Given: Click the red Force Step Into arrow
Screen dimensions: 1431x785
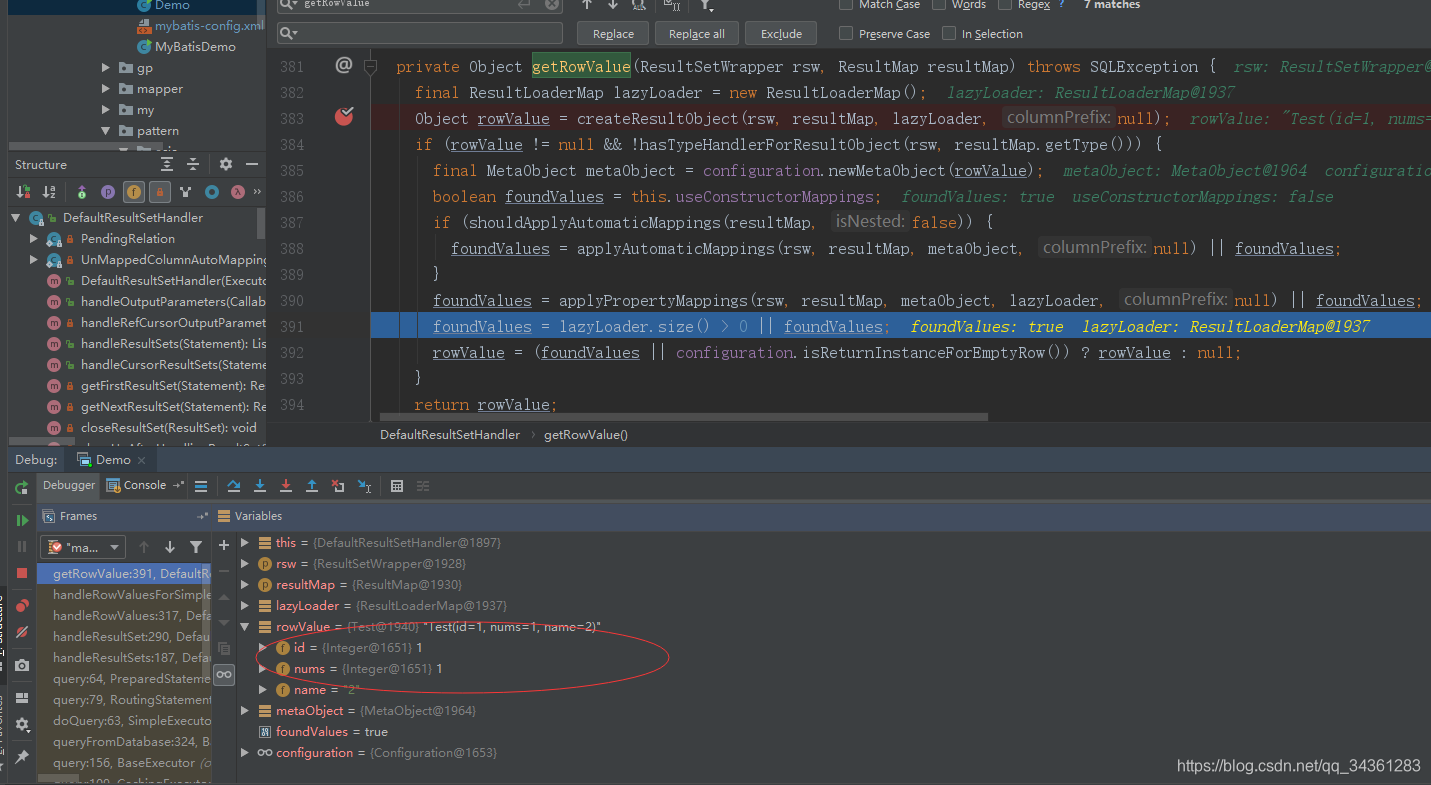Looking at the screenshot, I should 286,486.
